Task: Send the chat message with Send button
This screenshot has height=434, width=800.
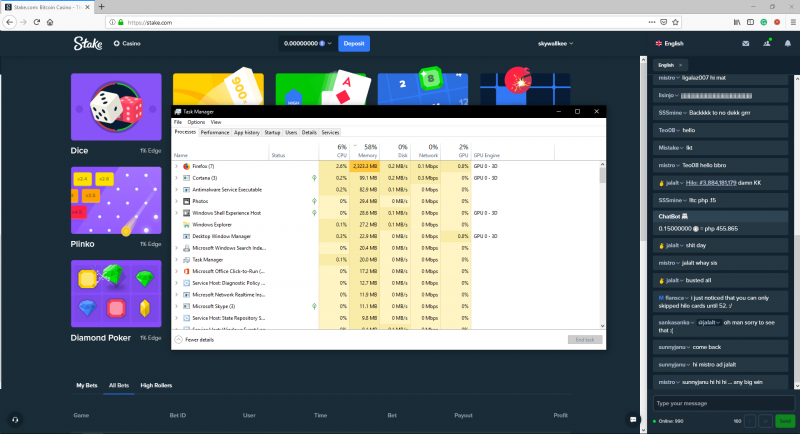Action: pos(785,421)
